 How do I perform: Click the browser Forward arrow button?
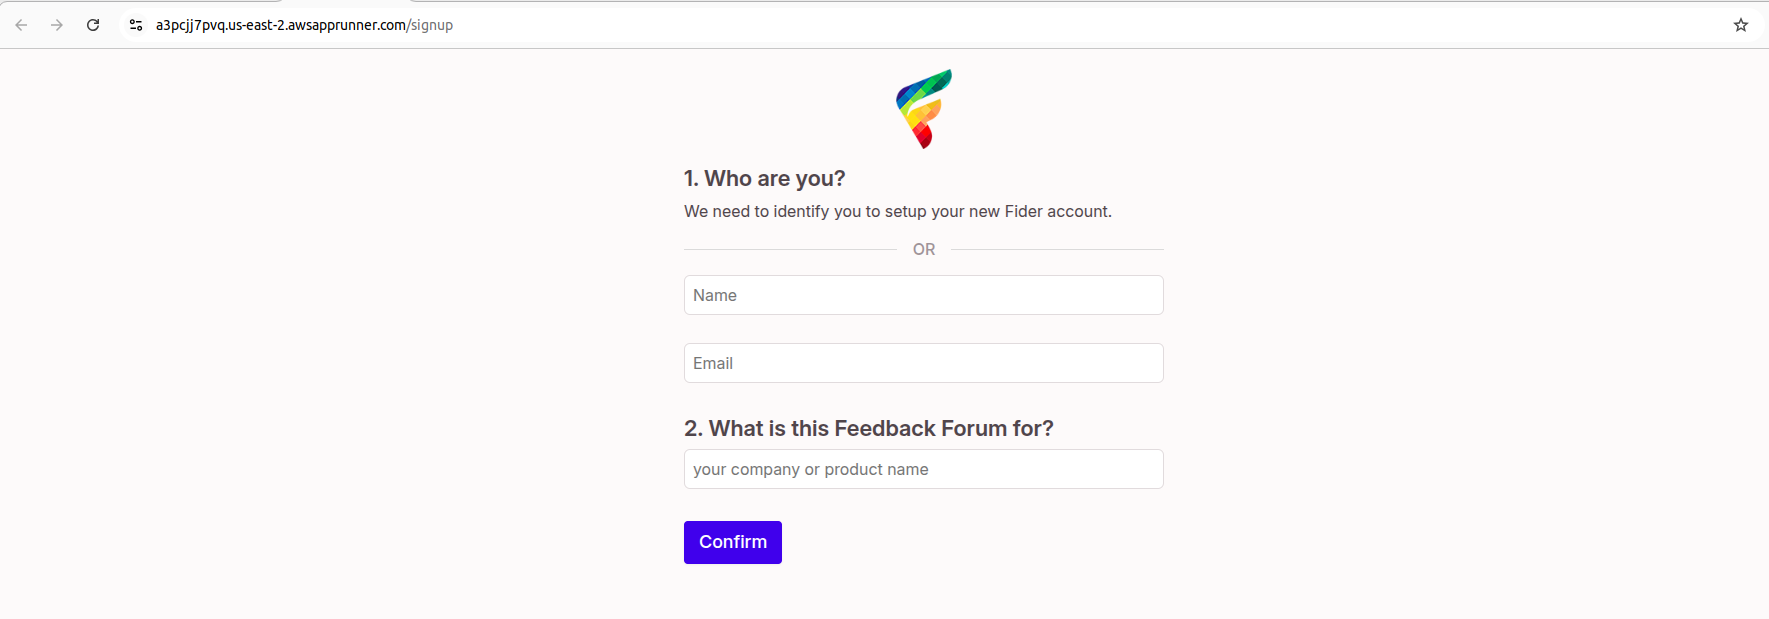pos(57,25)
